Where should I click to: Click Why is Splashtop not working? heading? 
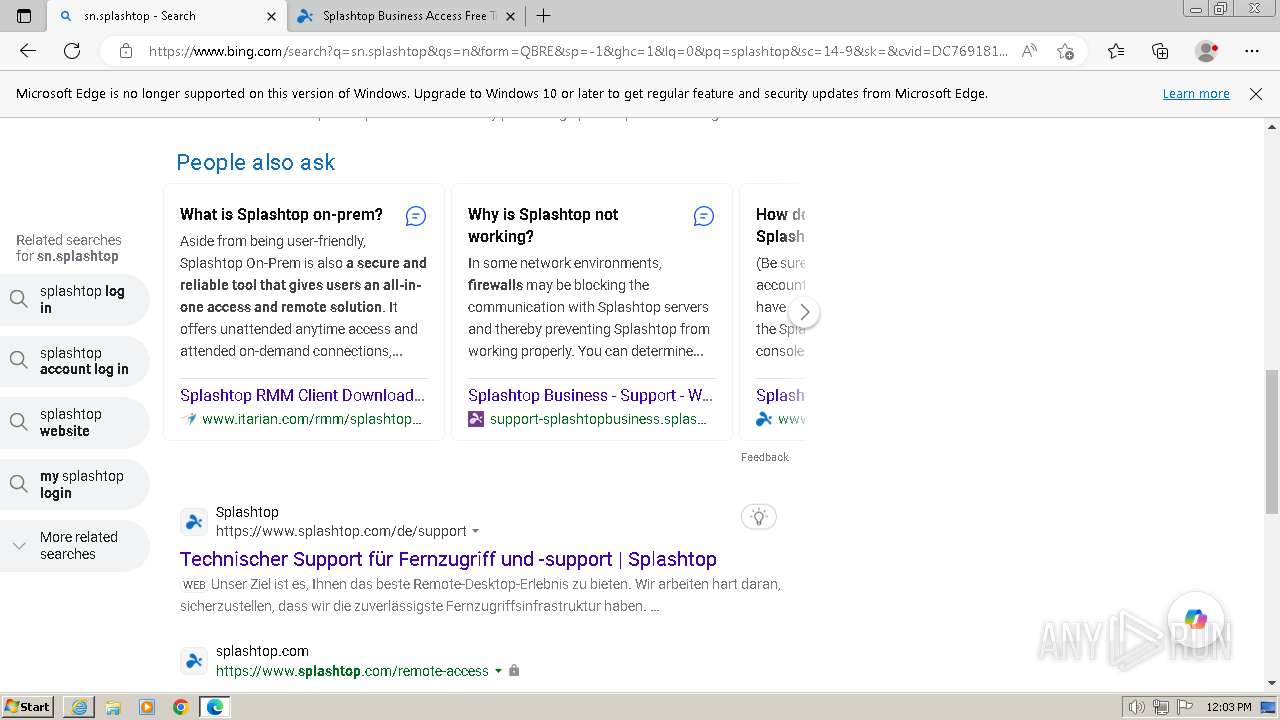[543, 225]
